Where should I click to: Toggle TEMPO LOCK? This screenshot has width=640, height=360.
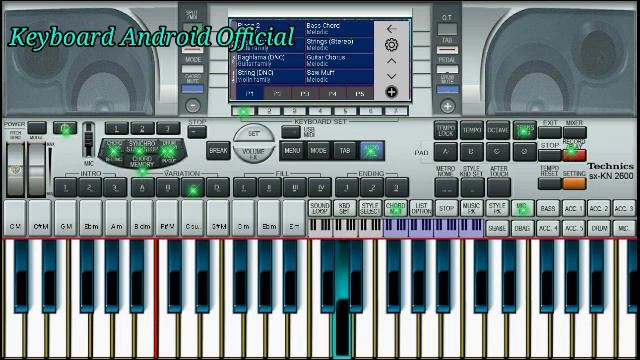tap(445, 131)
